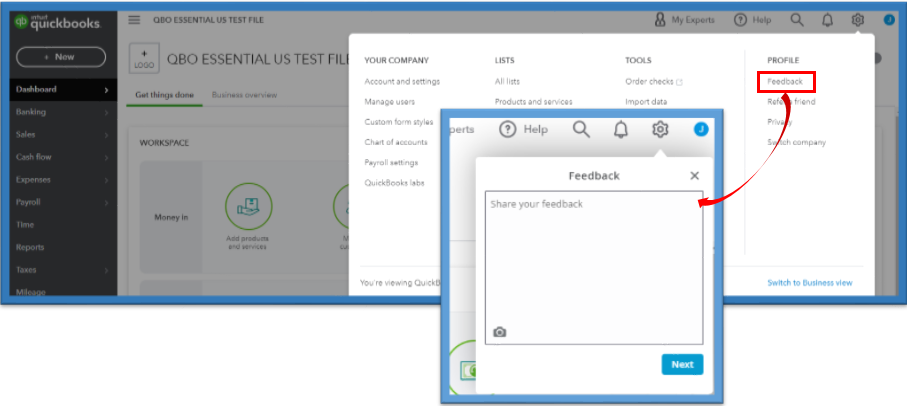Open Manage users
The height and width of the screenshot is (406, 907).
point(389,102)
